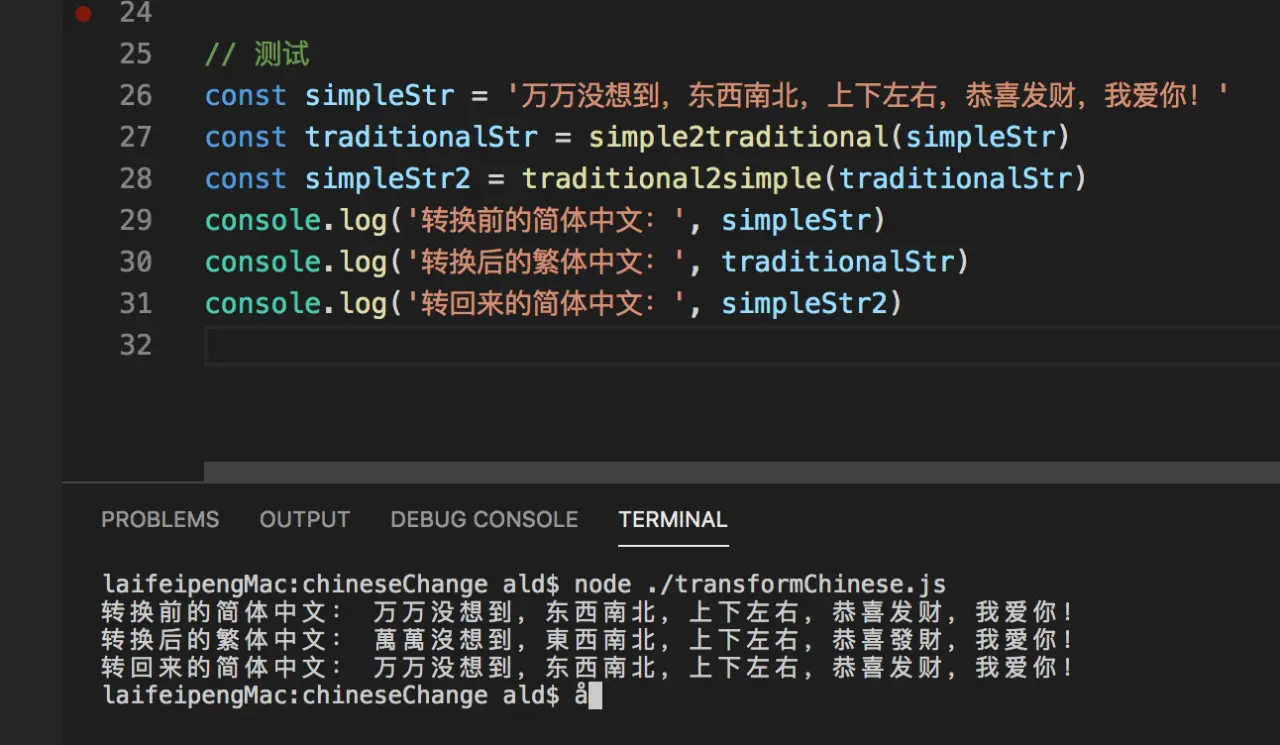Click line number 31 in the gutter
1280x745 pixels.
pos(136,303)
